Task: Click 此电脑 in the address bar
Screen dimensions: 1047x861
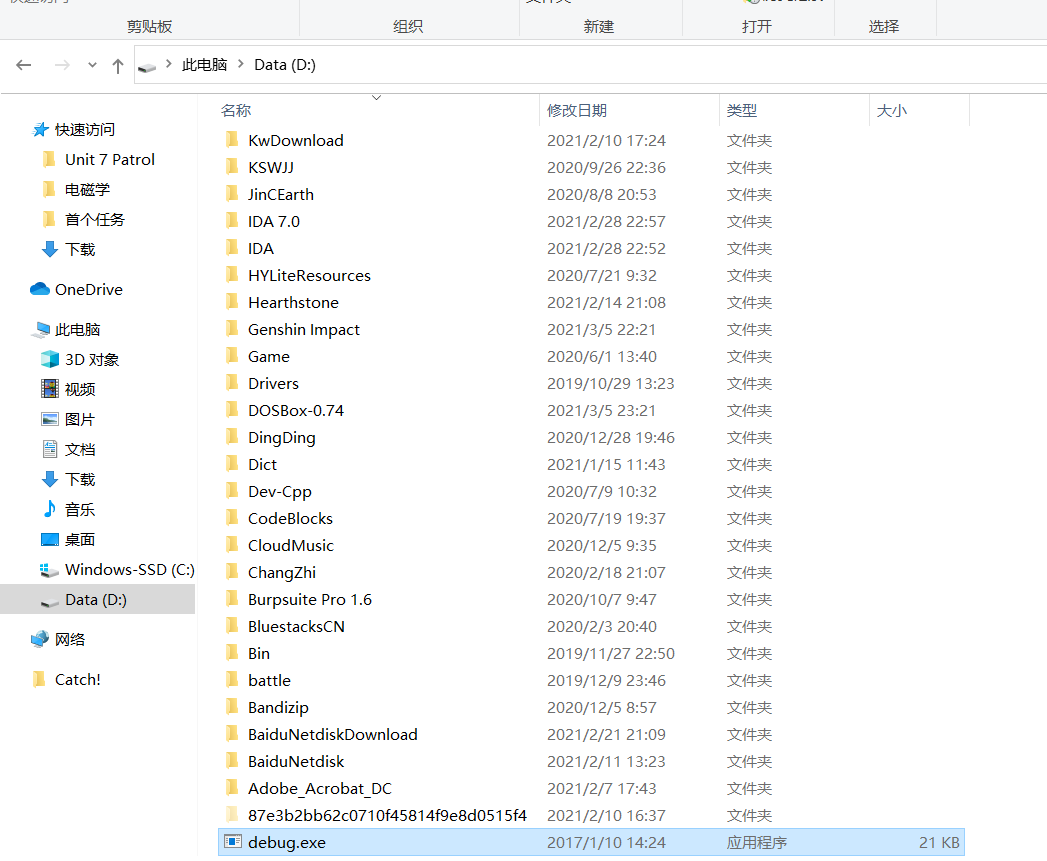Action: click(x=204, y=65)
